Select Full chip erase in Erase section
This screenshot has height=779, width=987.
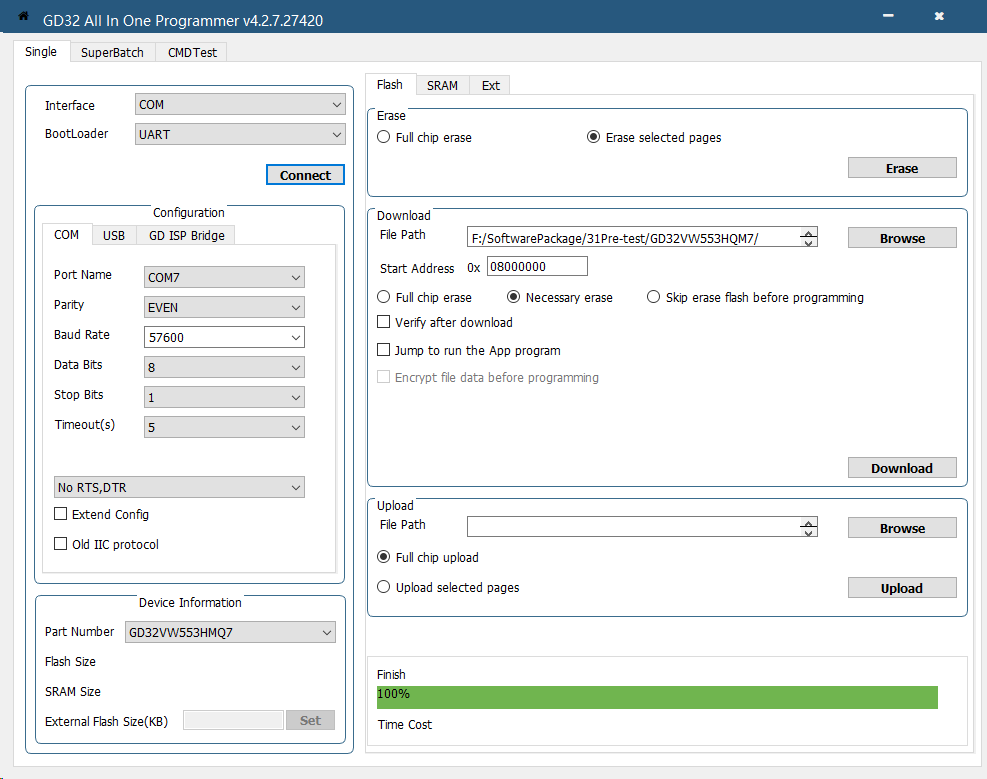(x=384, y=137)
